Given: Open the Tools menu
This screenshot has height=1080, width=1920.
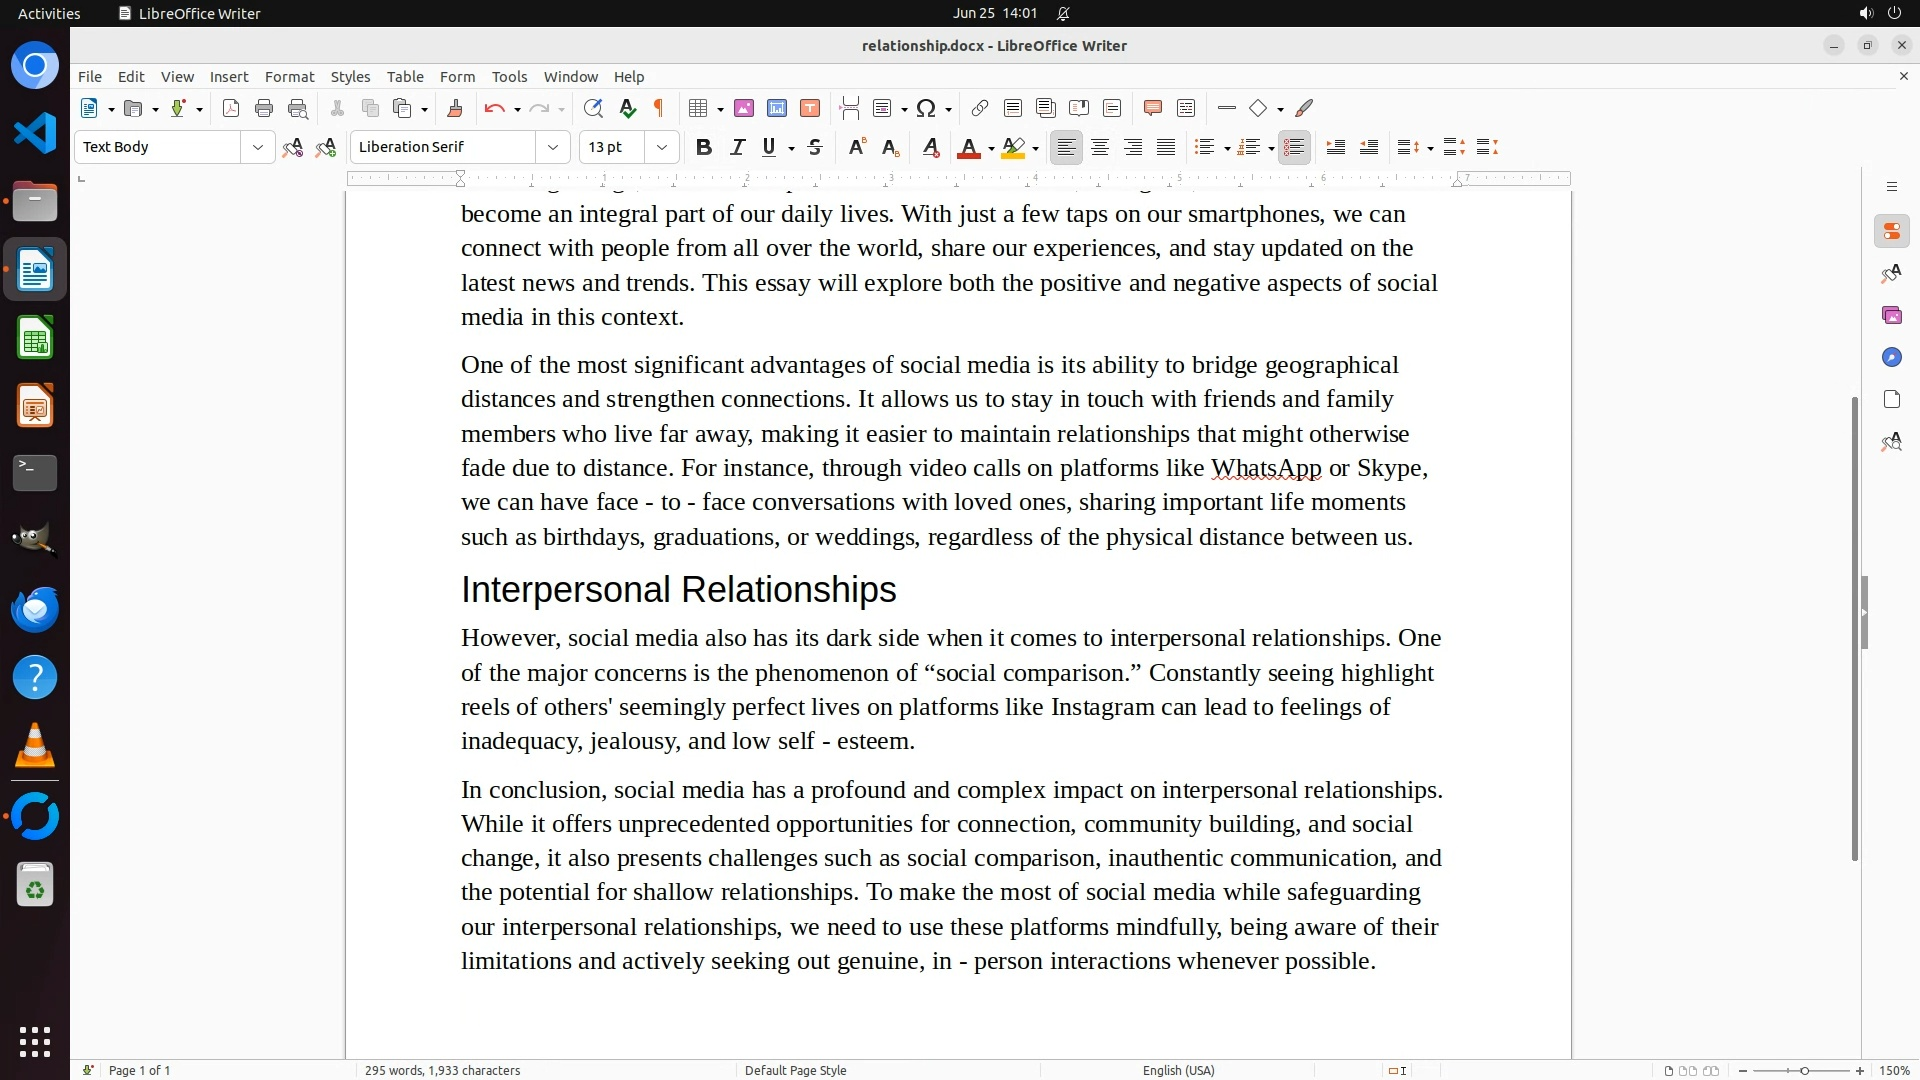Looking at the screenshot, I should [x=509, y=77].
